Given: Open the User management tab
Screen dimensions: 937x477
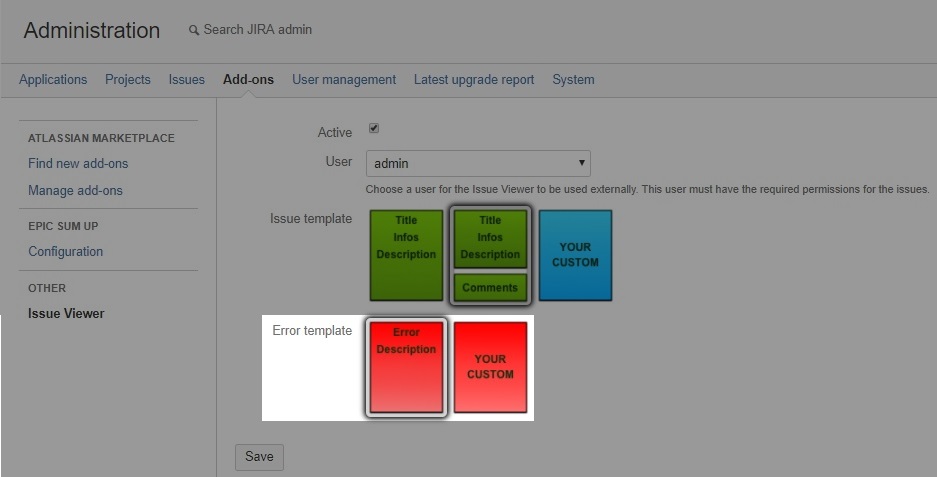Looking at the screenshot, I should tap(344, 80).
